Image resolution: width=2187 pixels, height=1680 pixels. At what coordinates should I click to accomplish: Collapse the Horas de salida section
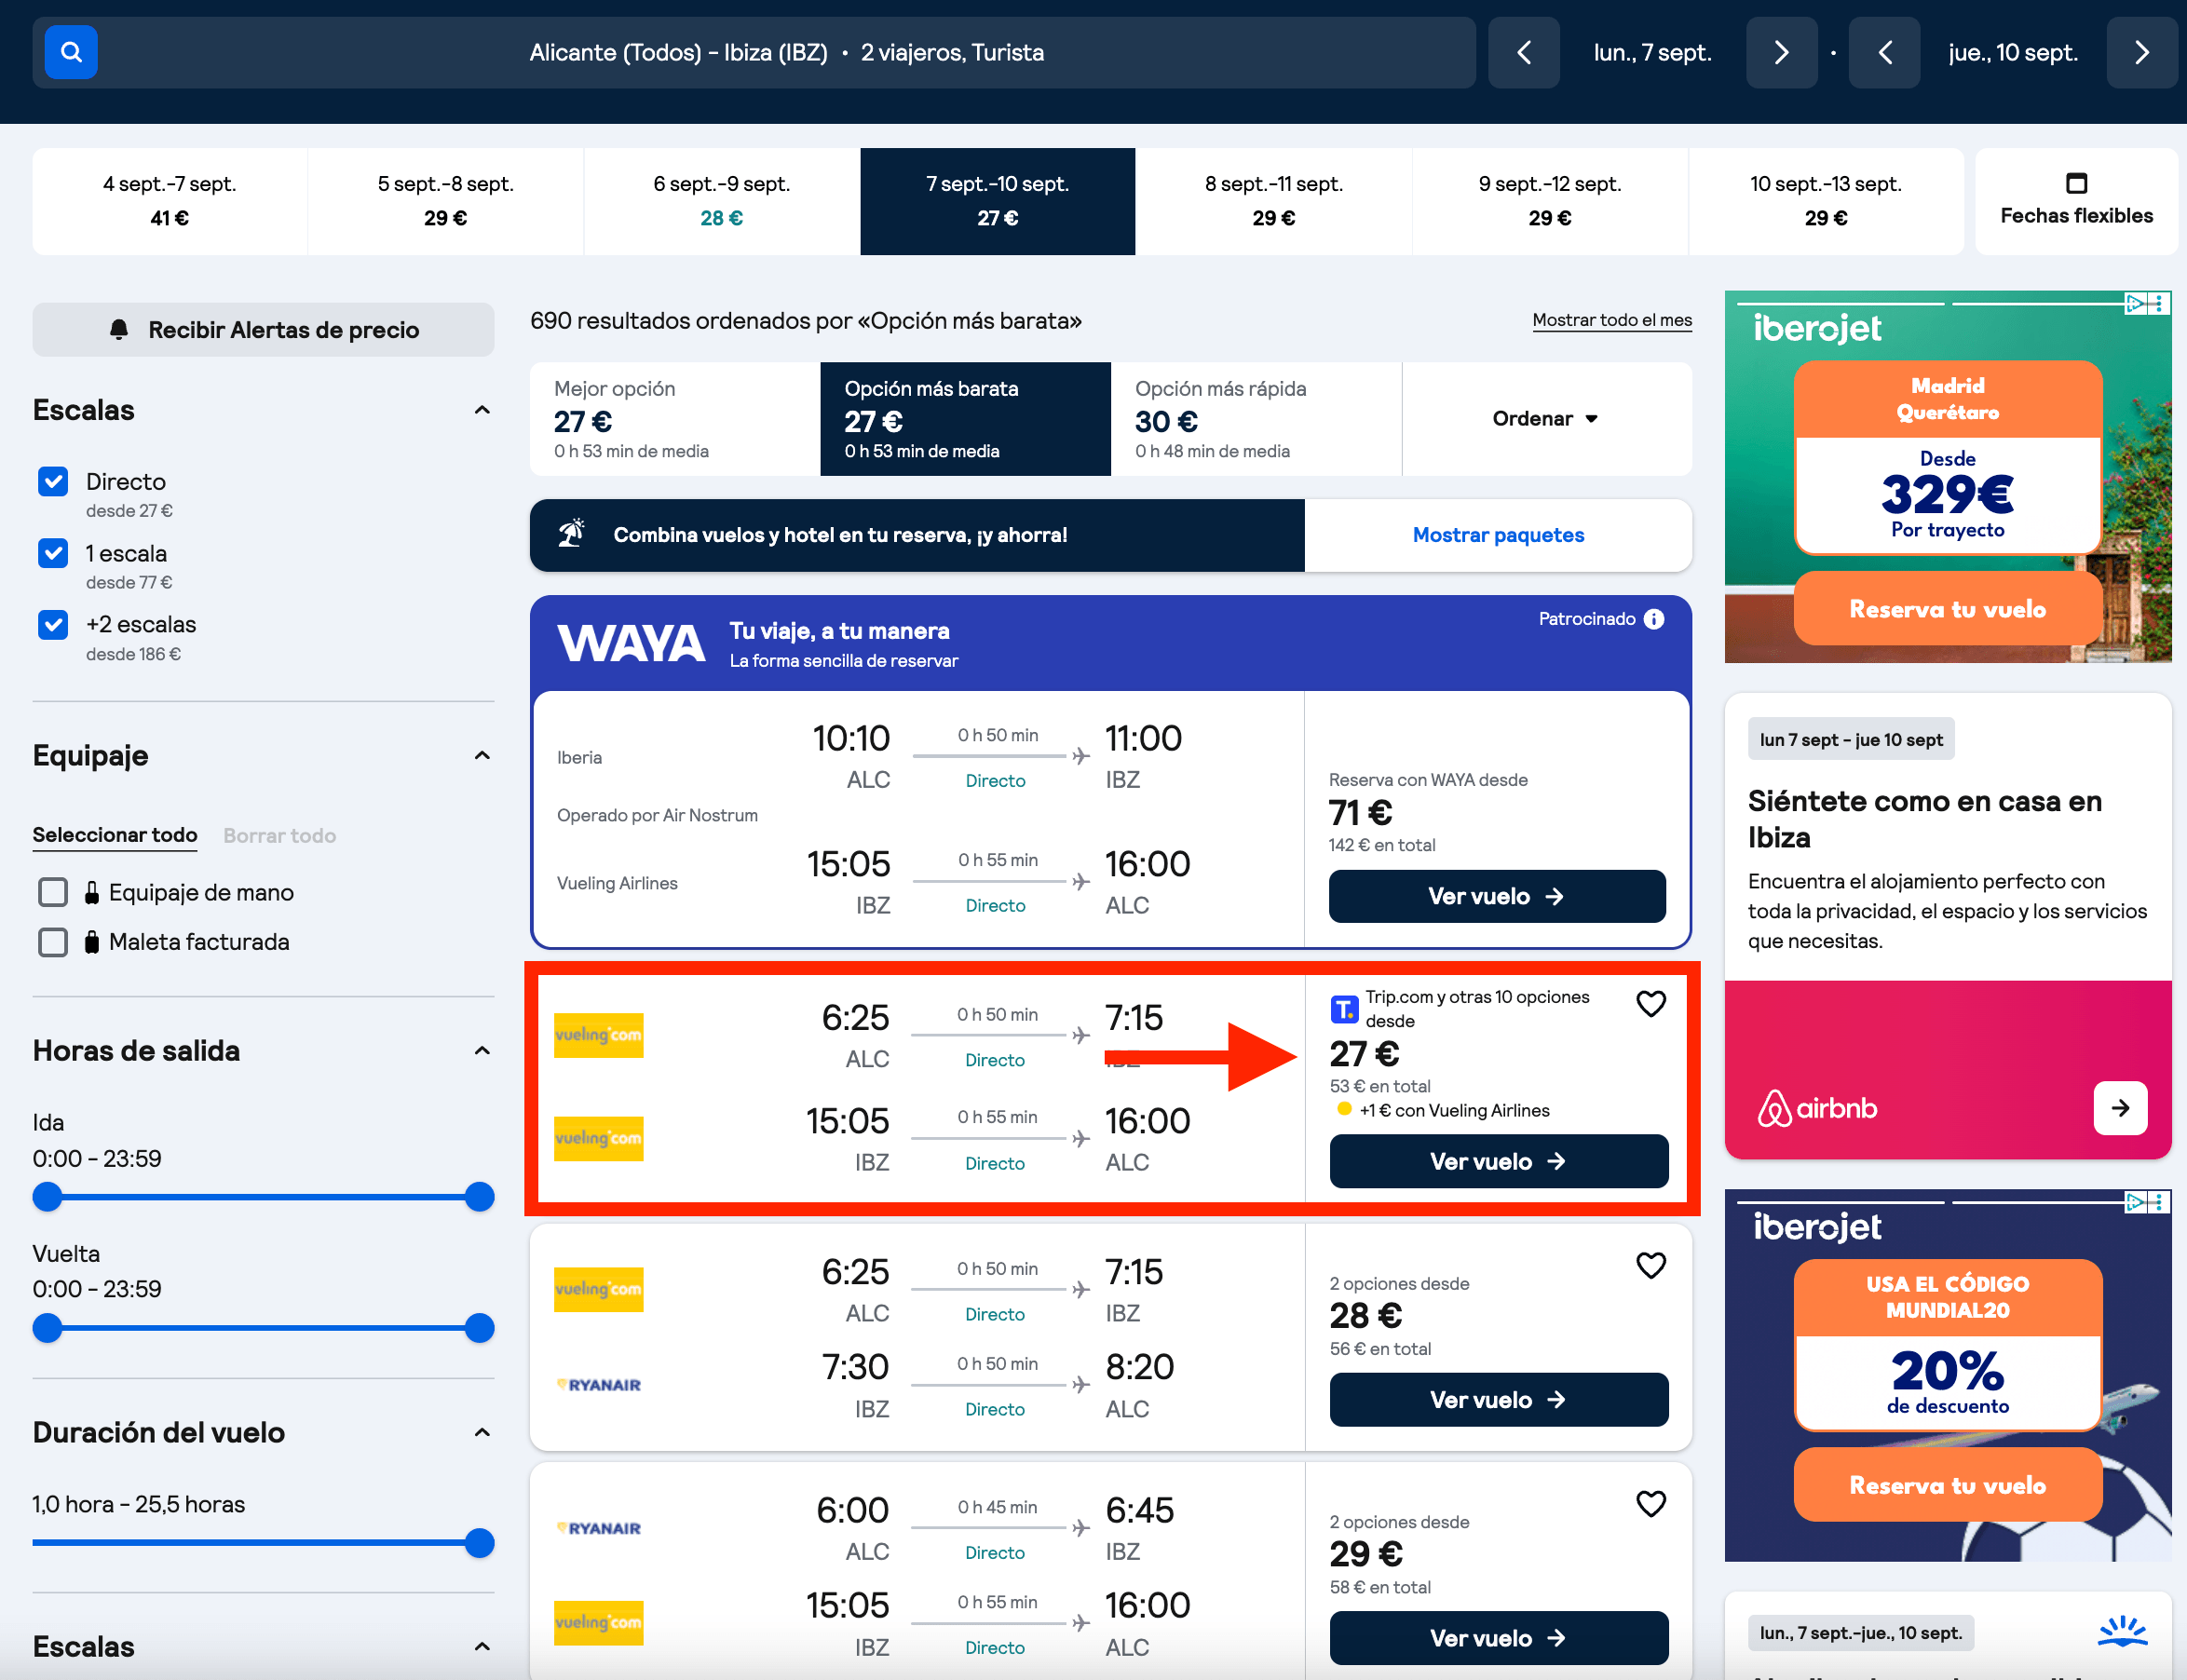(x=482, y=1050)
